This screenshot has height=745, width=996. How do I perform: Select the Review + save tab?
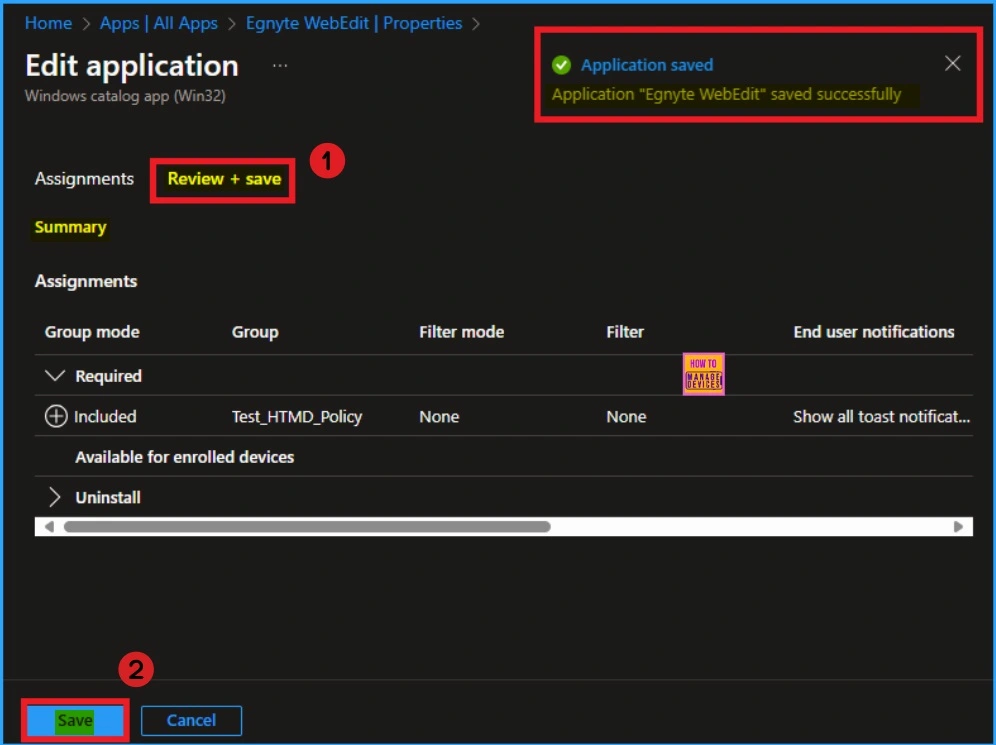click(x=224, y=179)
